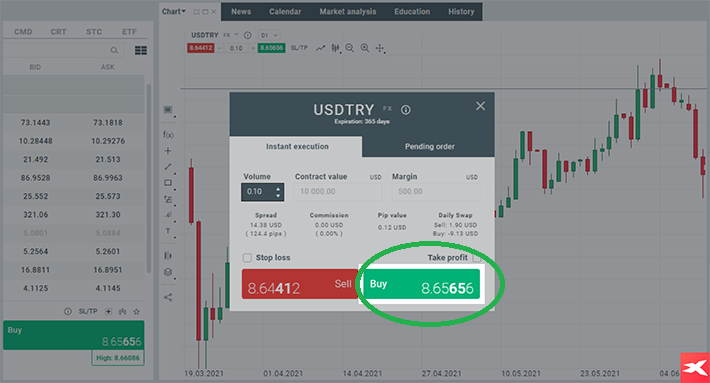Screen dimensions: 710x383
Task: Maximize the chart panel icon
Action: click(205, 12)
